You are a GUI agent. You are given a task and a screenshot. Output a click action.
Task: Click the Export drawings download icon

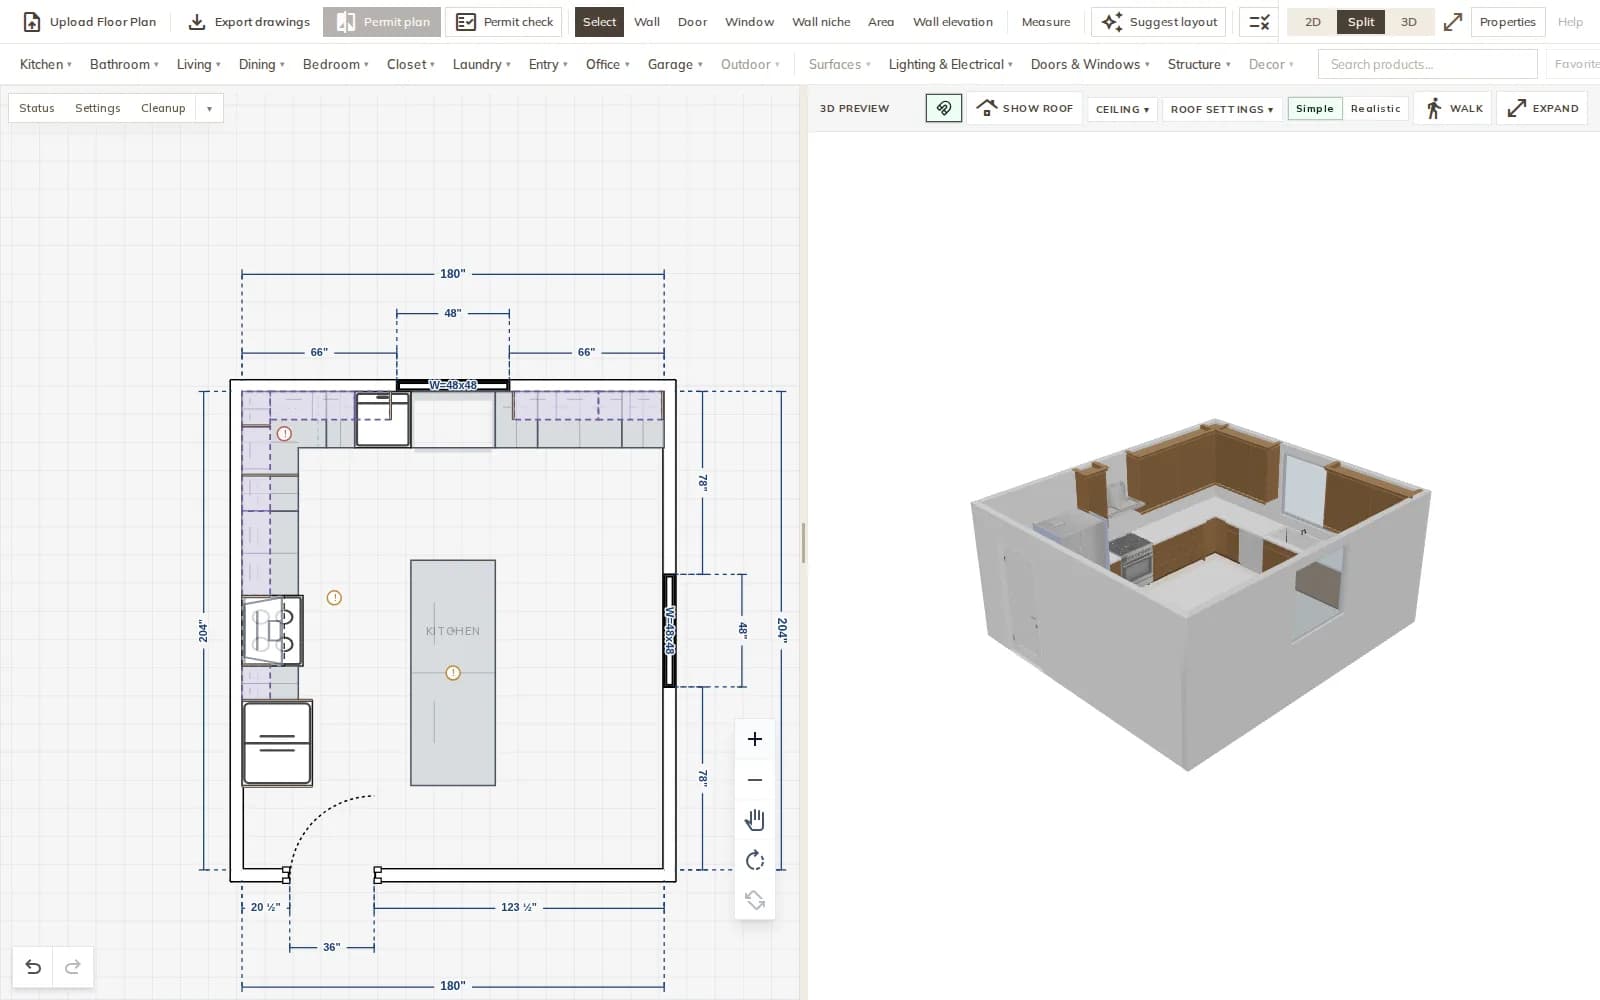[197, 22]
